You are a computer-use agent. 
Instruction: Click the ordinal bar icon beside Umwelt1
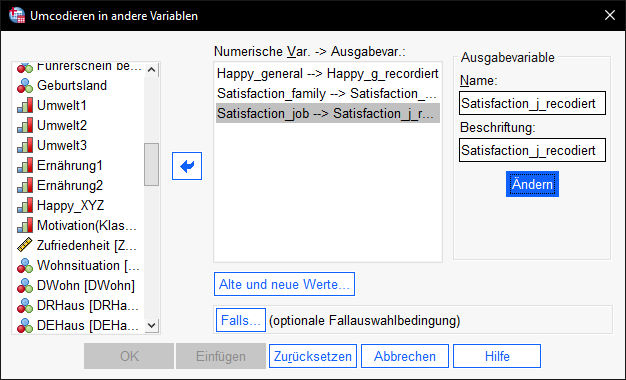(25, 105)
